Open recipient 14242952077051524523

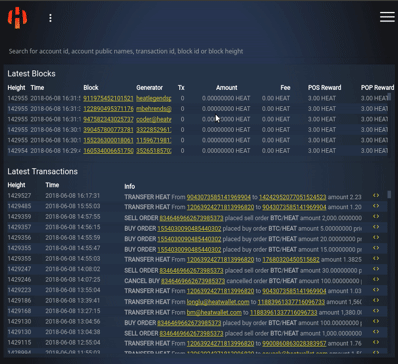[x=292, y=197]
